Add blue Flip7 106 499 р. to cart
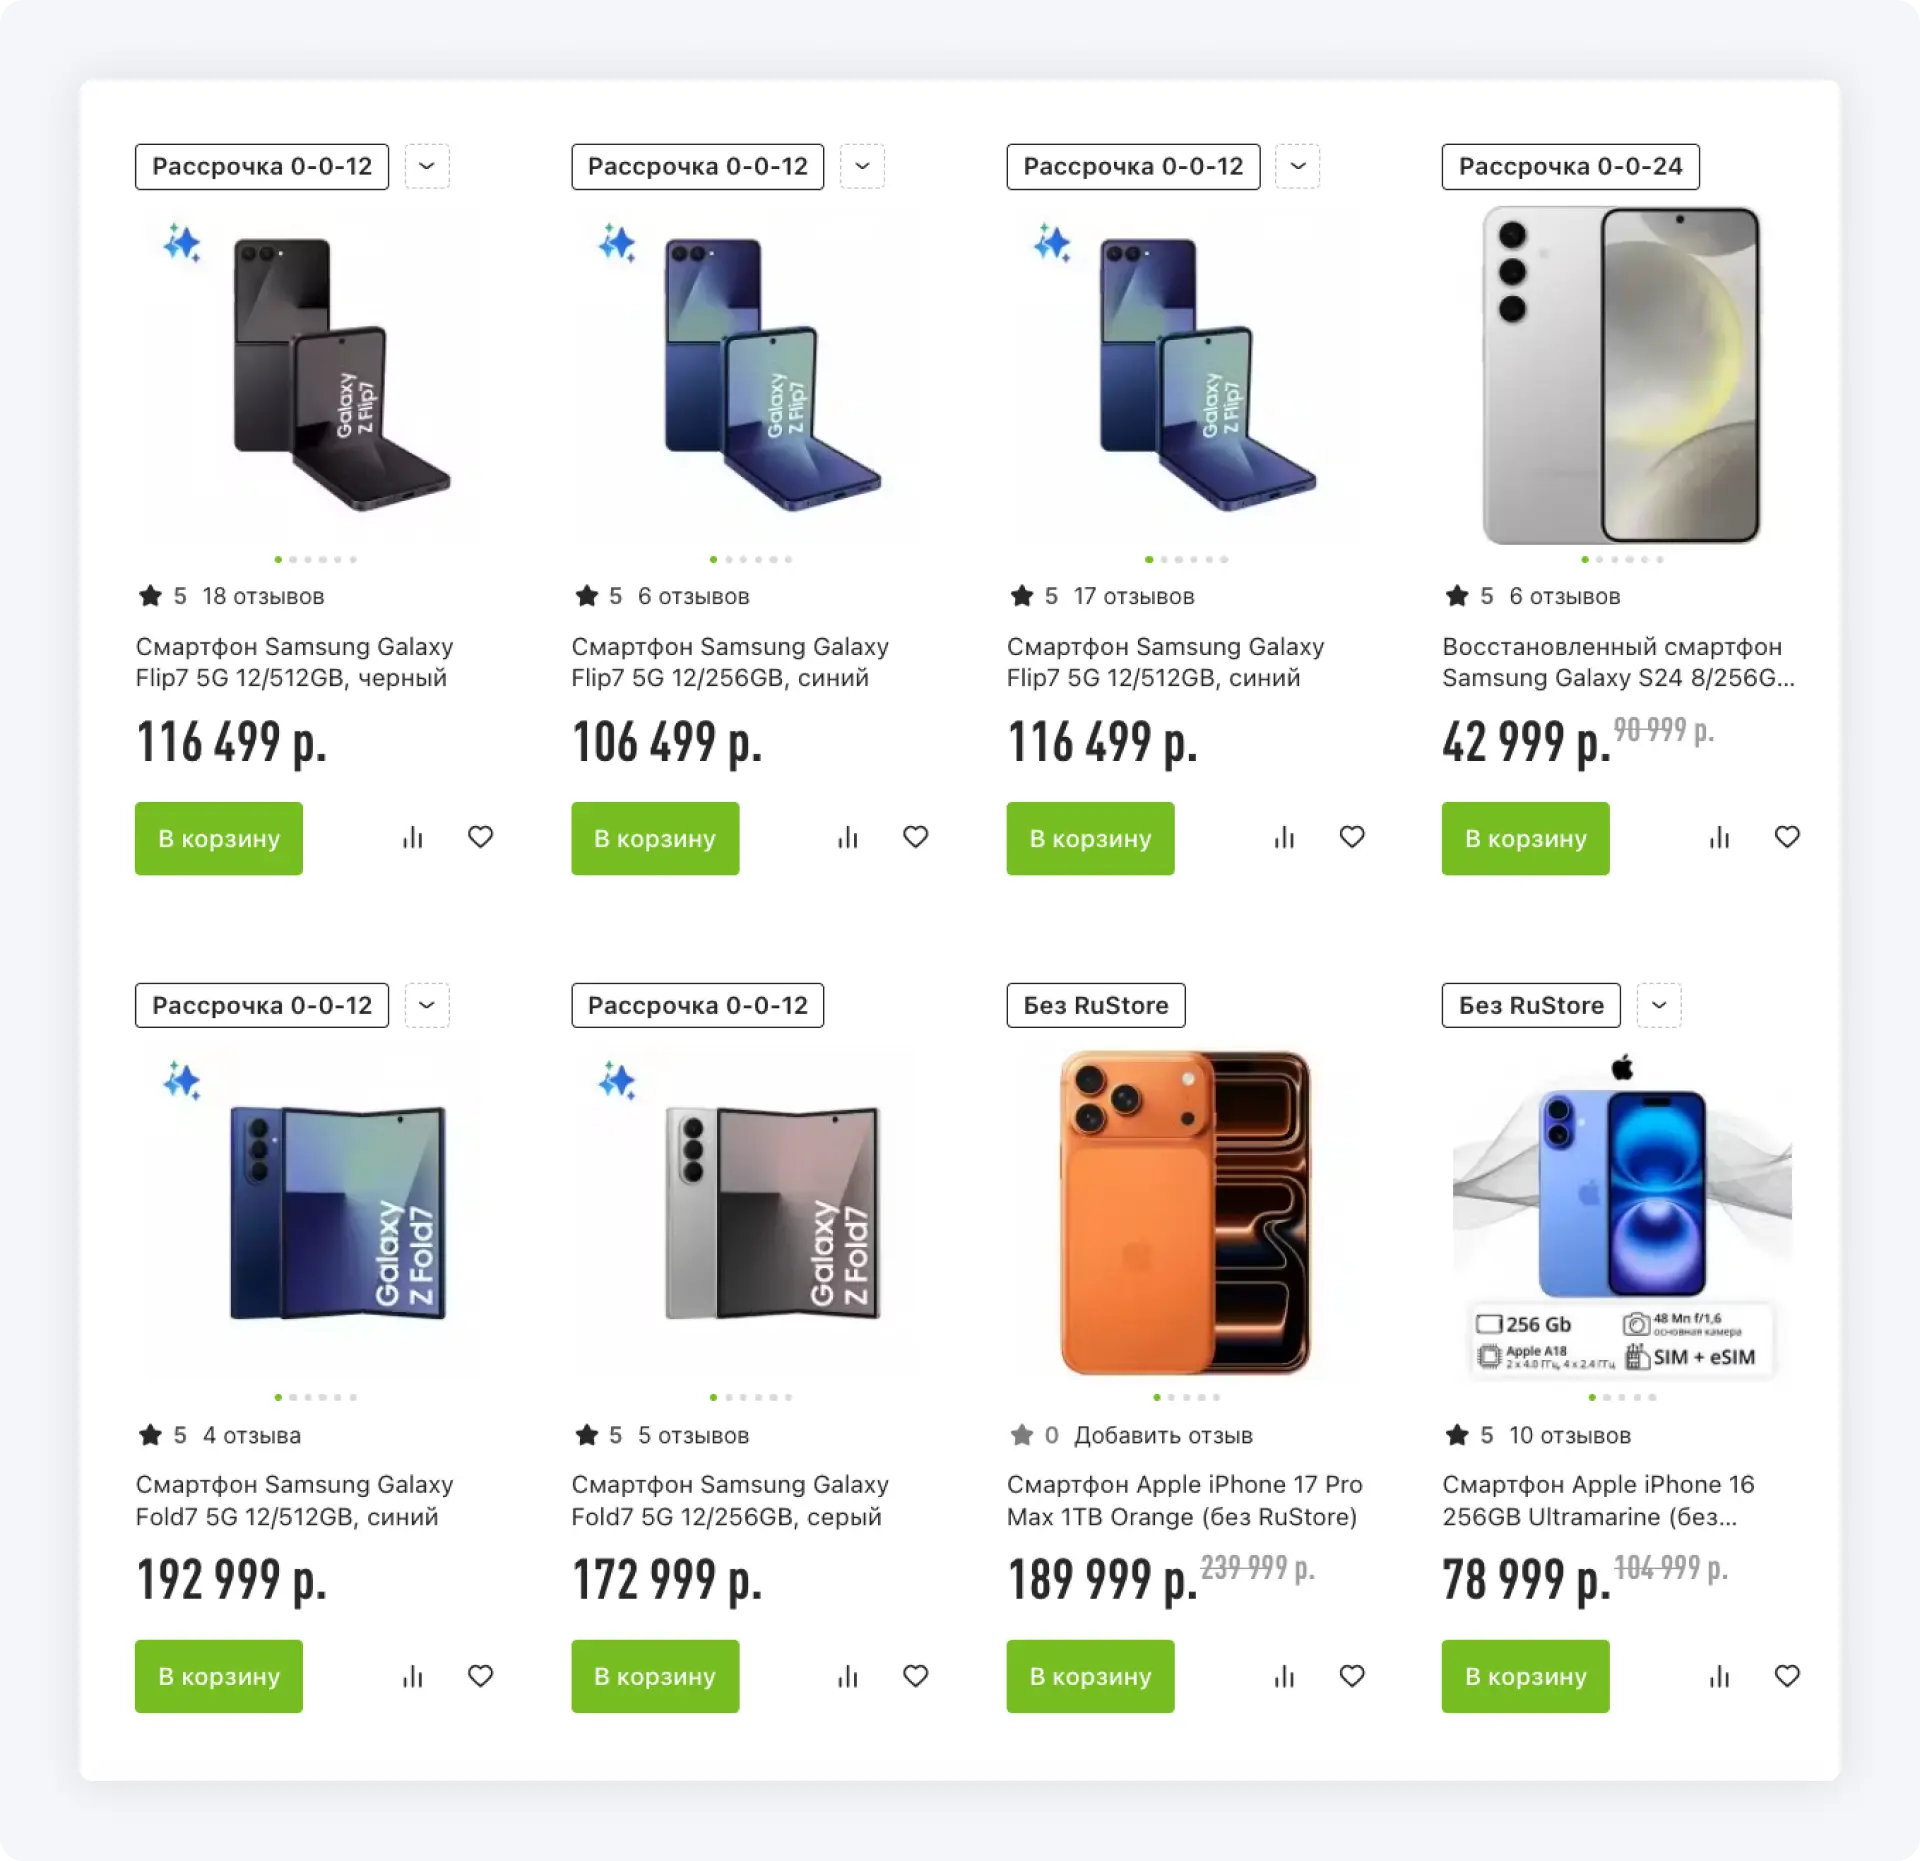 tap(655, 838)
